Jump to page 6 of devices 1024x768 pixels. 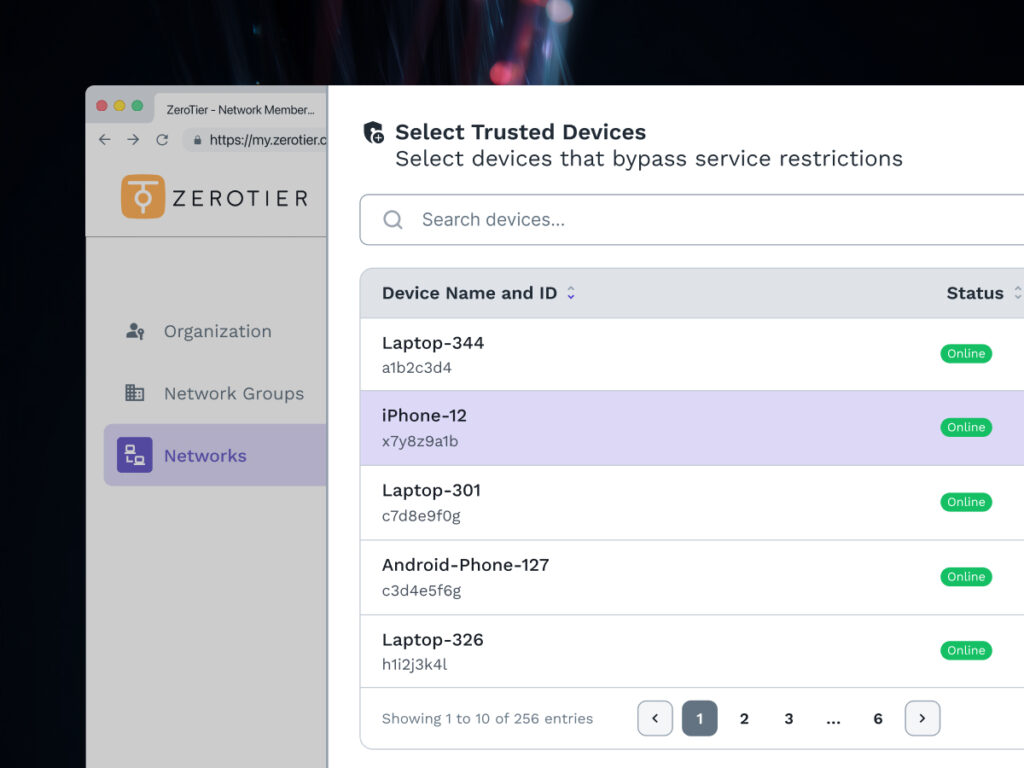point(878,718)
